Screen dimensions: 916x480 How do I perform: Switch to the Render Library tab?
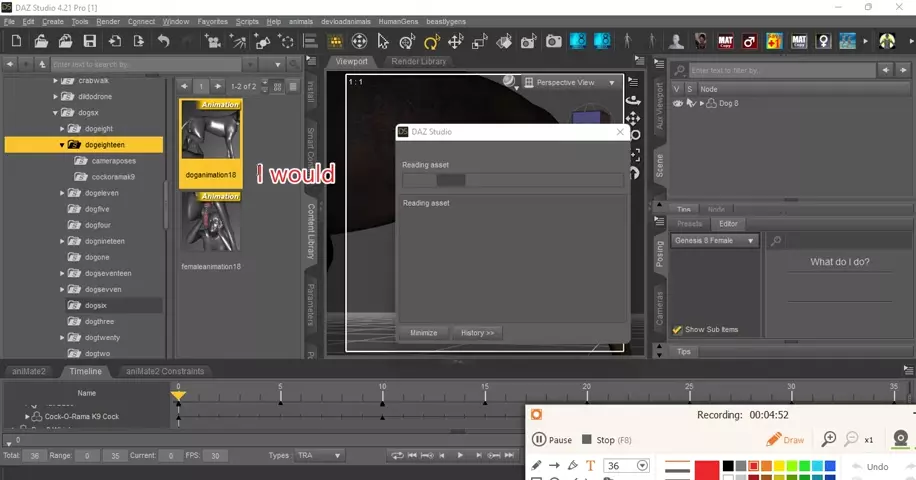[419, 61]
